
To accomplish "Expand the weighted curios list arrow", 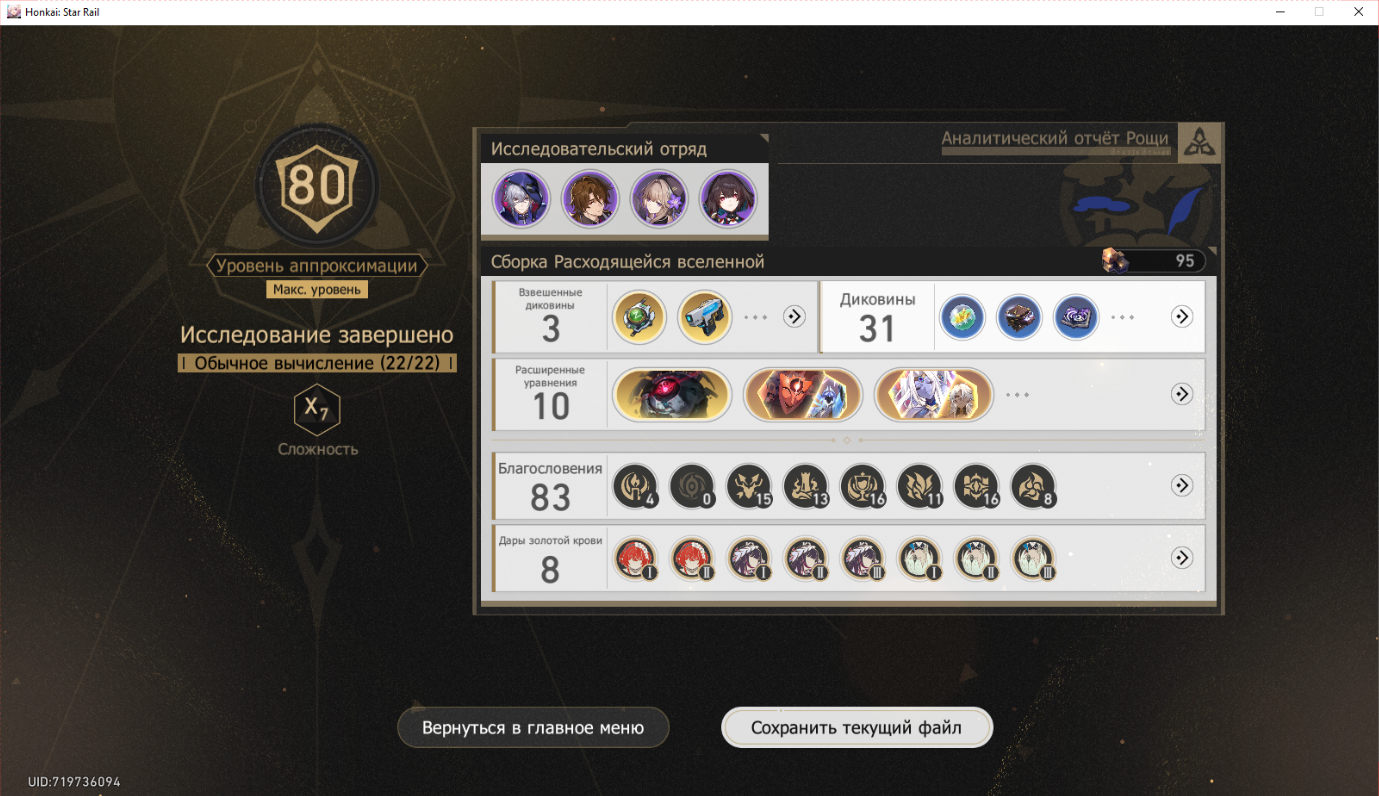I will (794, 317).
